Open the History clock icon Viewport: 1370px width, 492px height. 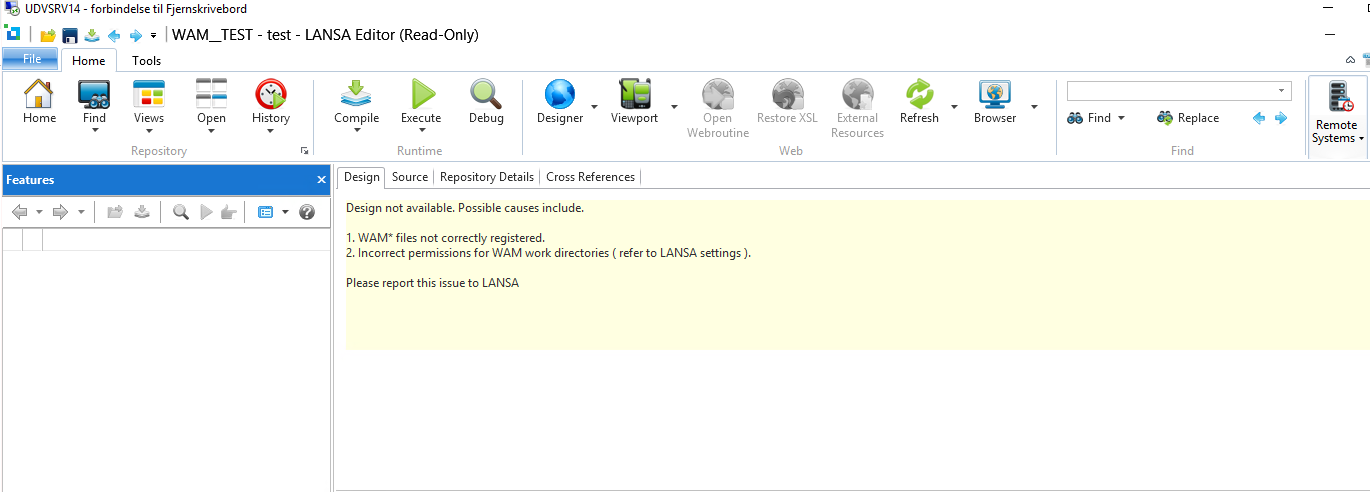[x=270, y=94]
